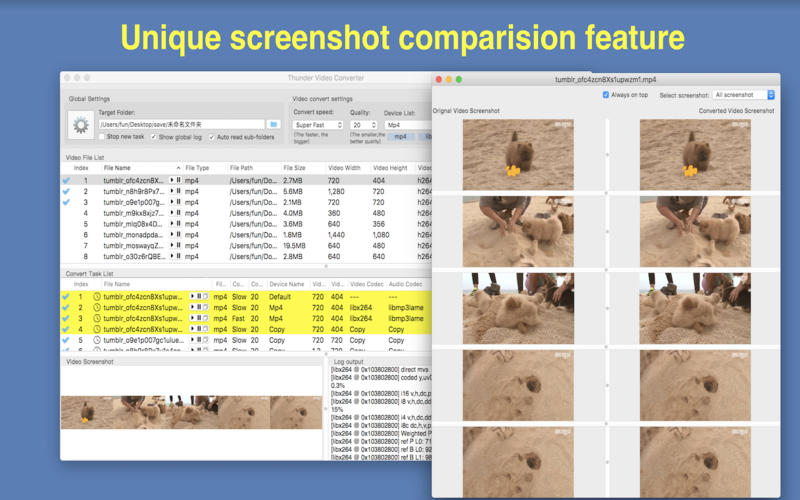Open the Quality dropdown showing 20

pos(363,125)
